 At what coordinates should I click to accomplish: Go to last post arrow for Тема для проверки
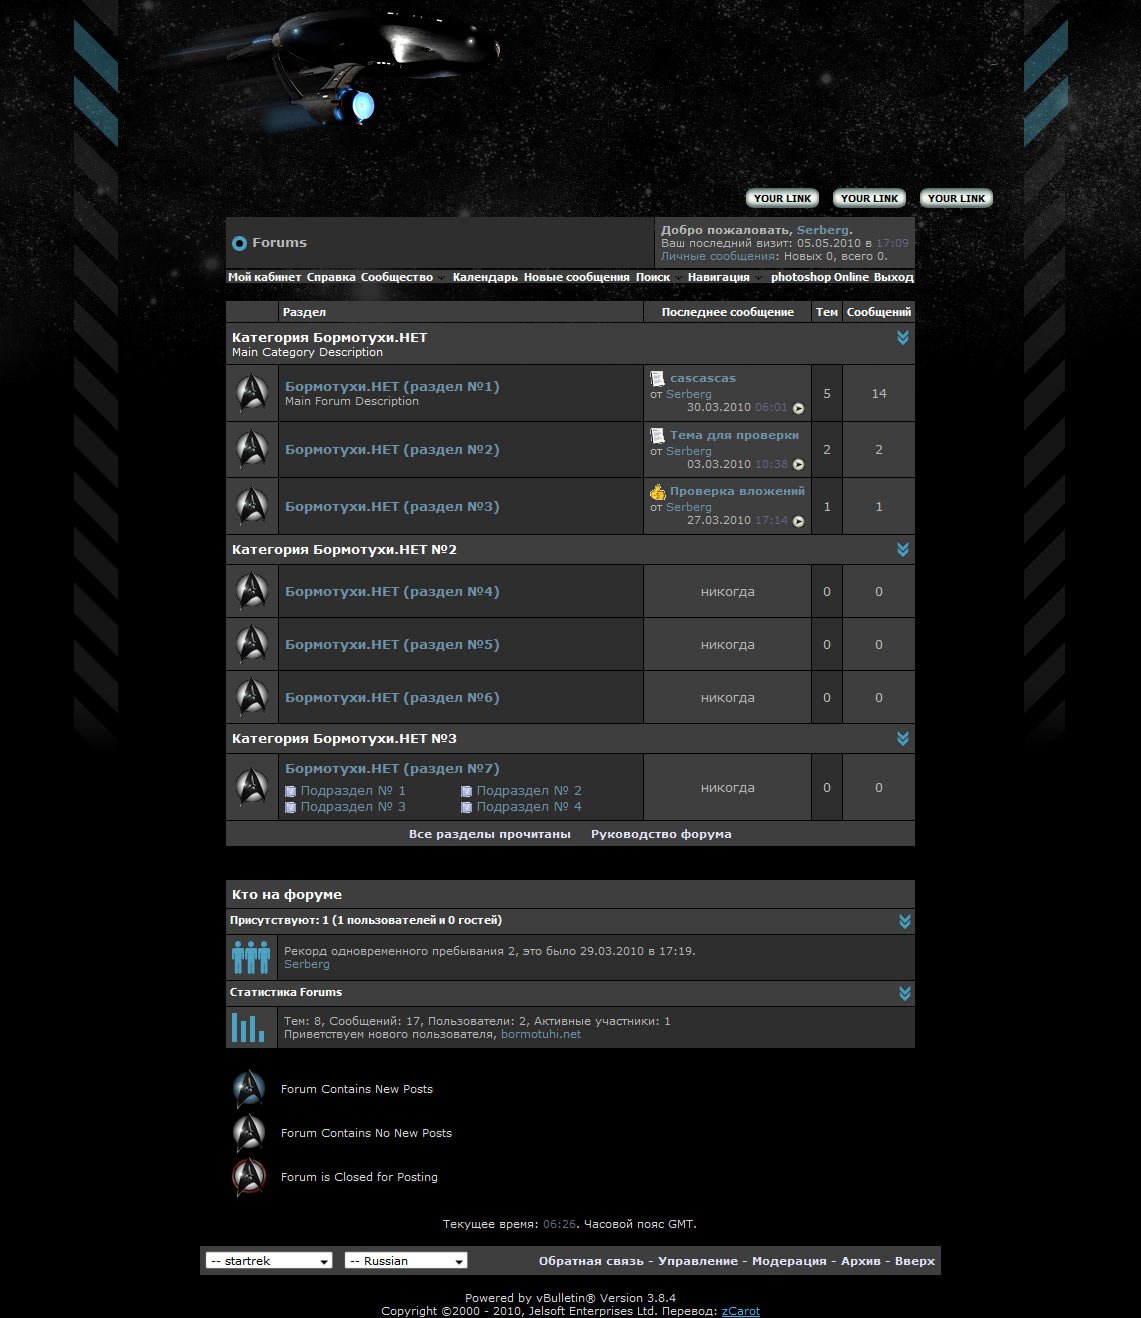coord(798,464)
